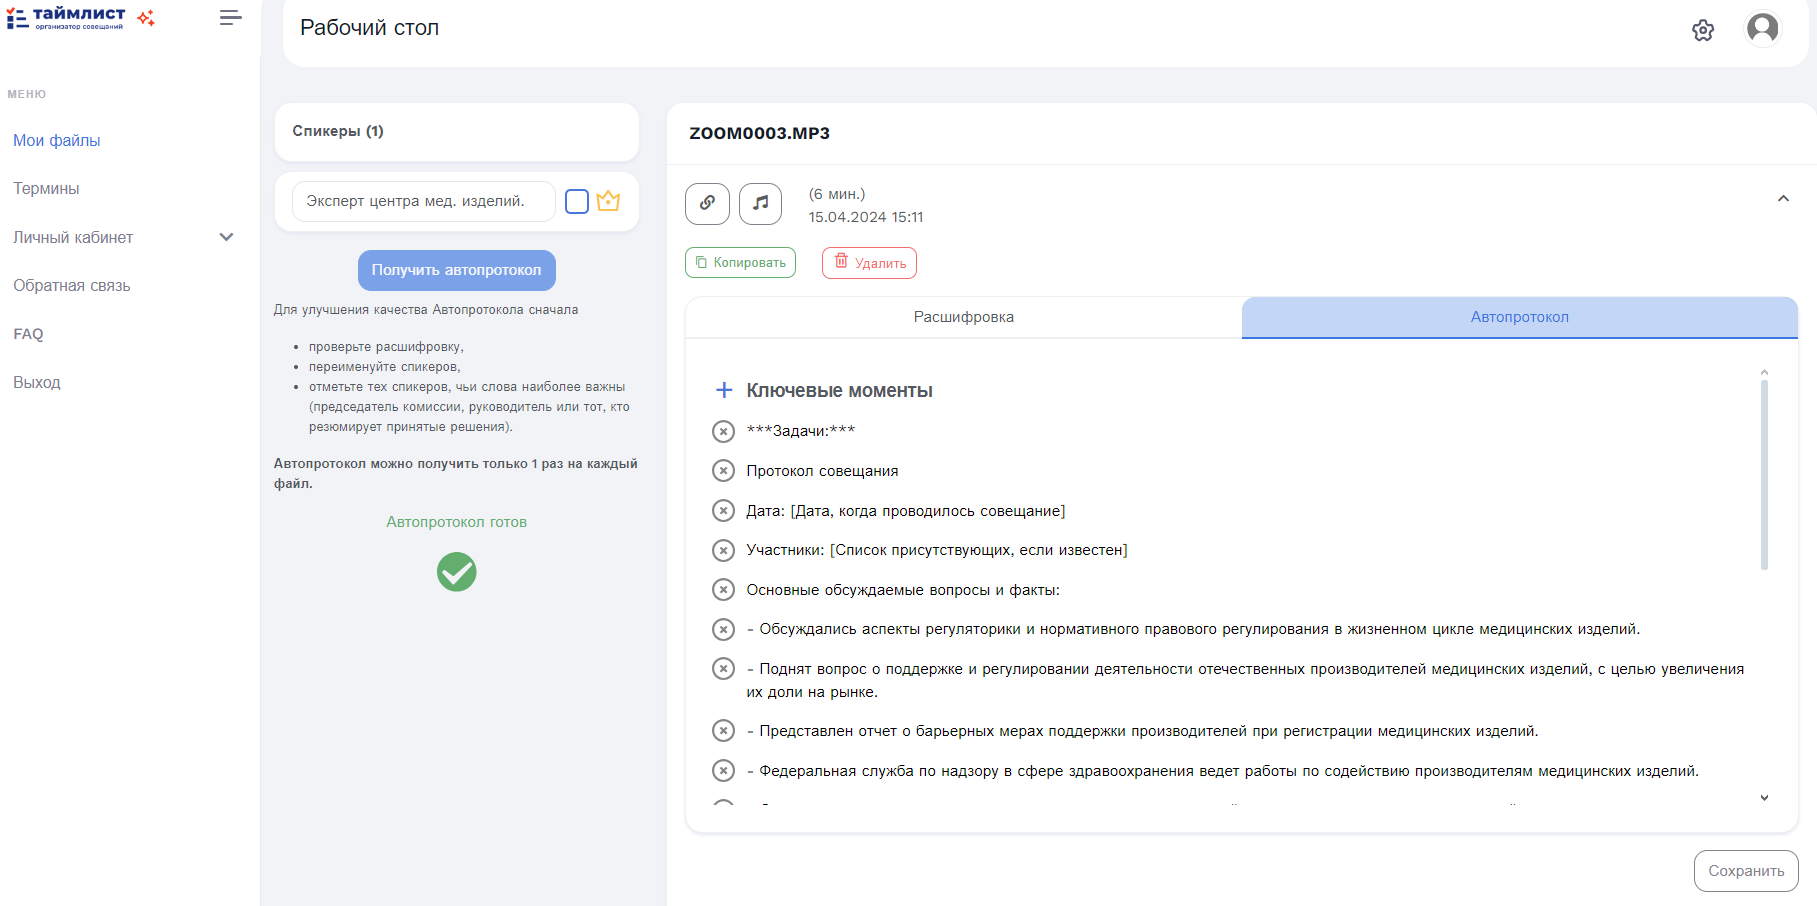Click the music note audio icon
The image size is (1817, 906).
coord(760,204)
